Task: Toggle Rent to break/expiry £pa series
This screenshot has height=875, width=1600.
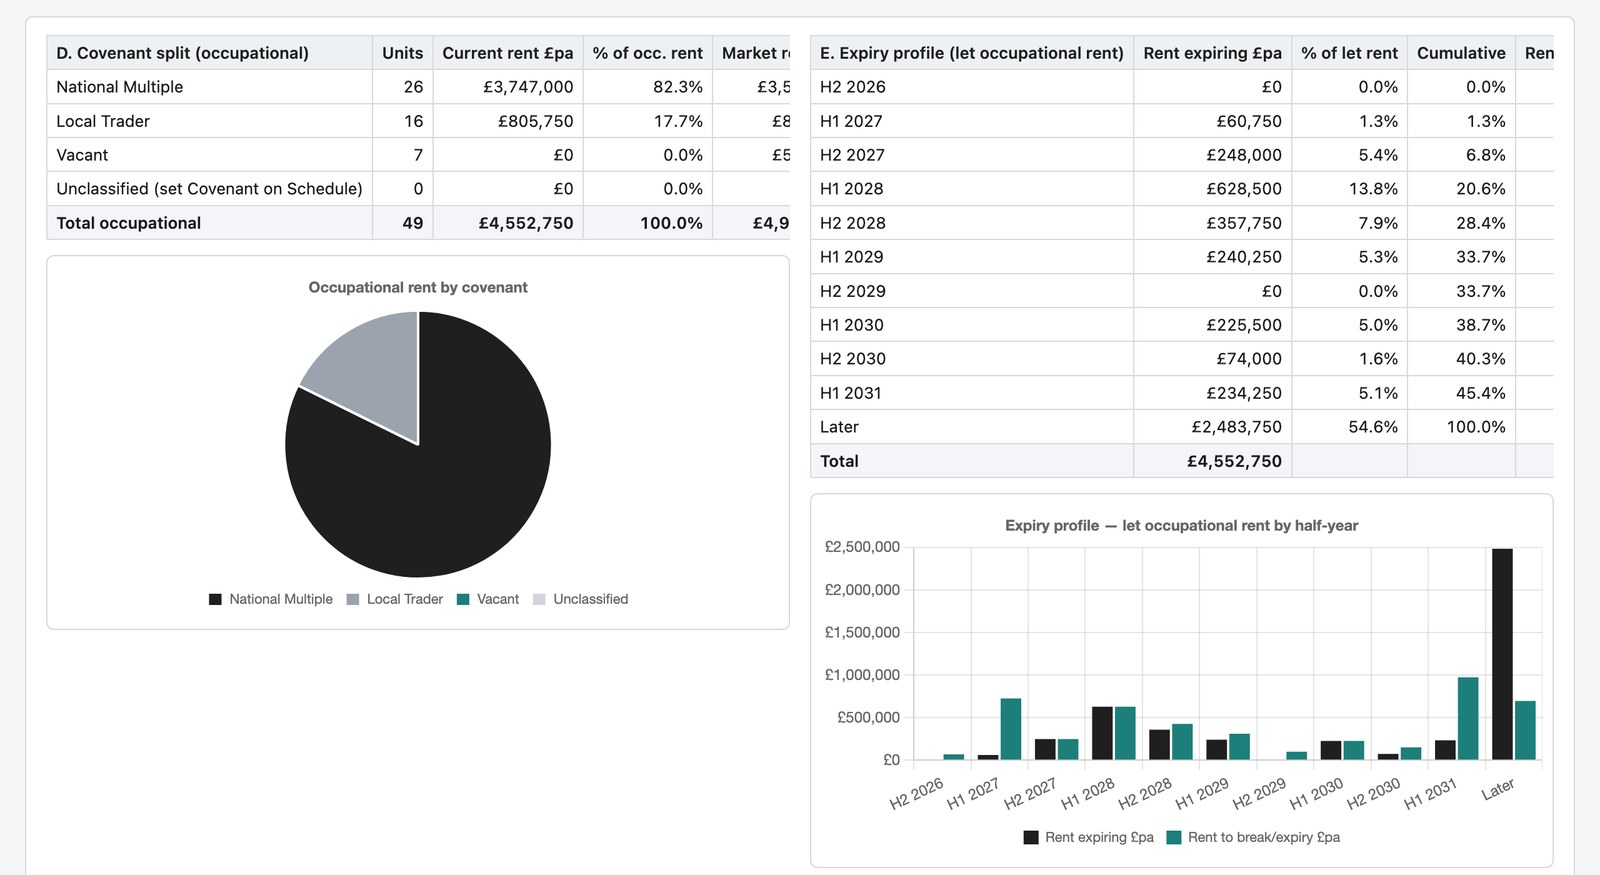Action: click(1253, 837)
